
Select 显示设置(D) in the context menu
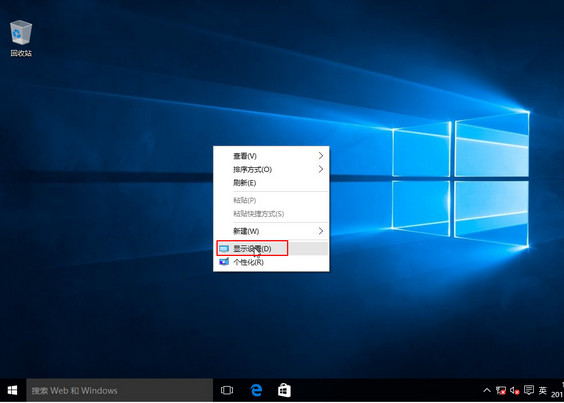pos(271,248)
